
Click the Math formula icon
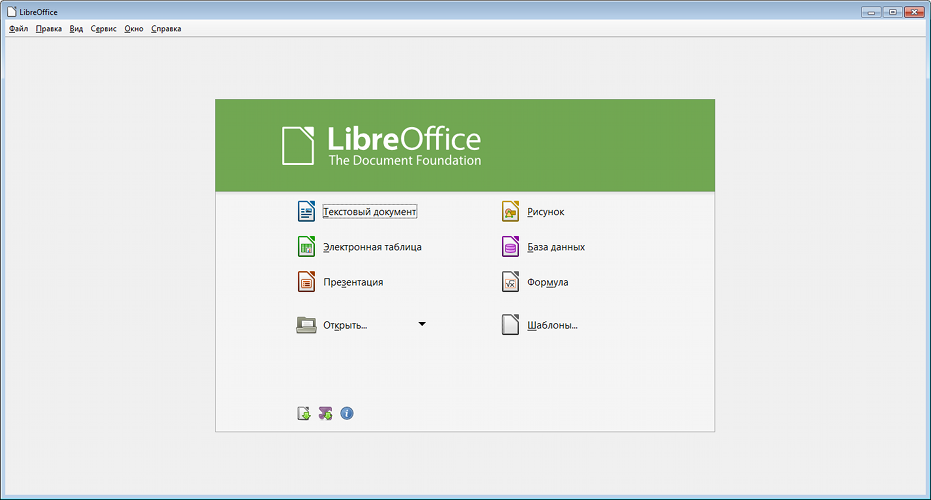click(511, 281)
